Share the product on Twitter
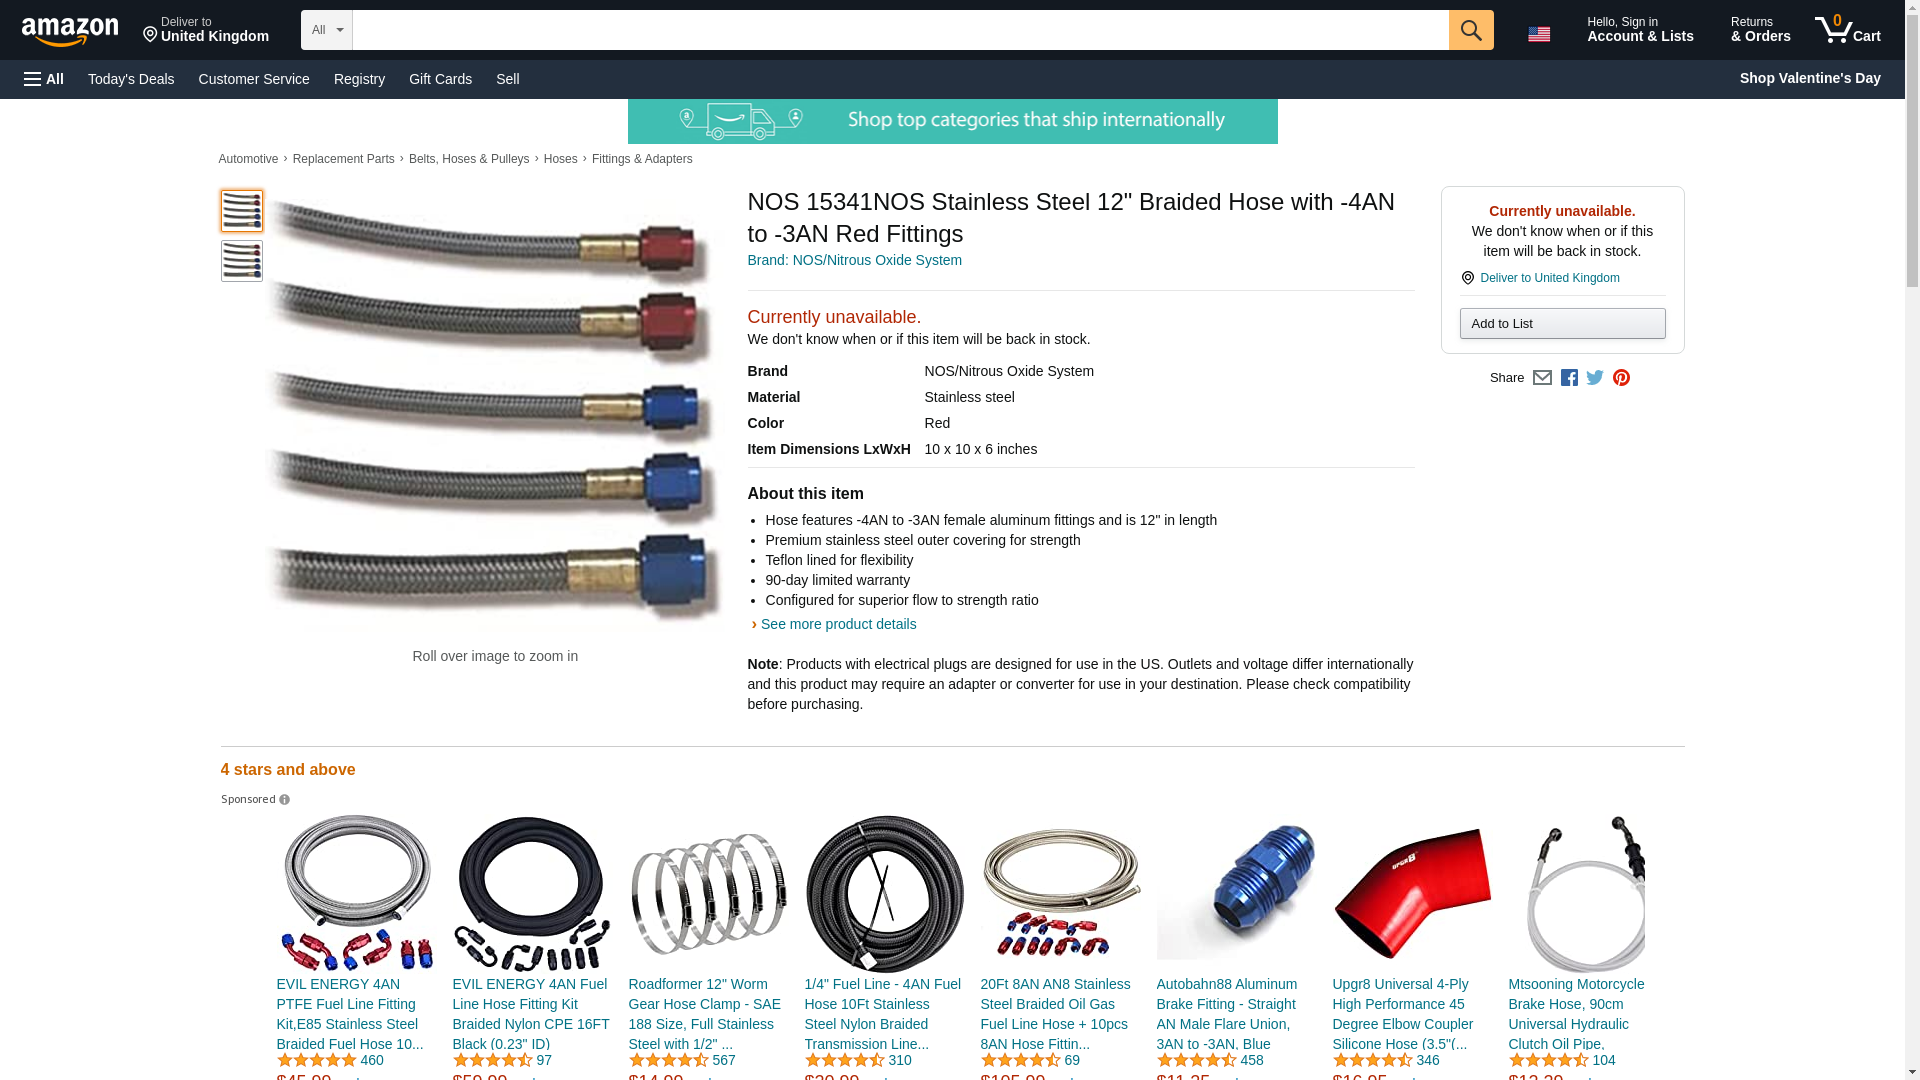This screenshot has width=1920, height=1080. coord(1595,378)
